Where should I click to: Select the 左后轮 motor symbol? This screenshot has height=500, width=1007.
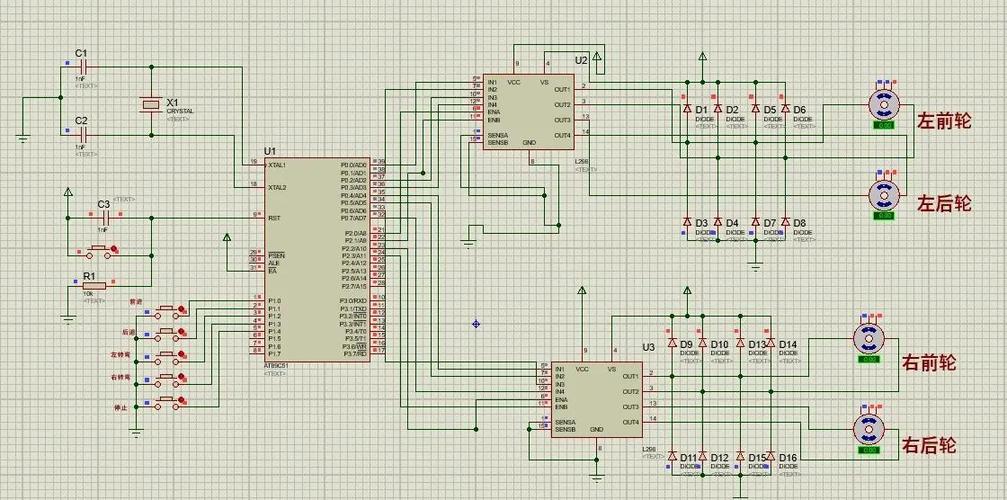883,195
